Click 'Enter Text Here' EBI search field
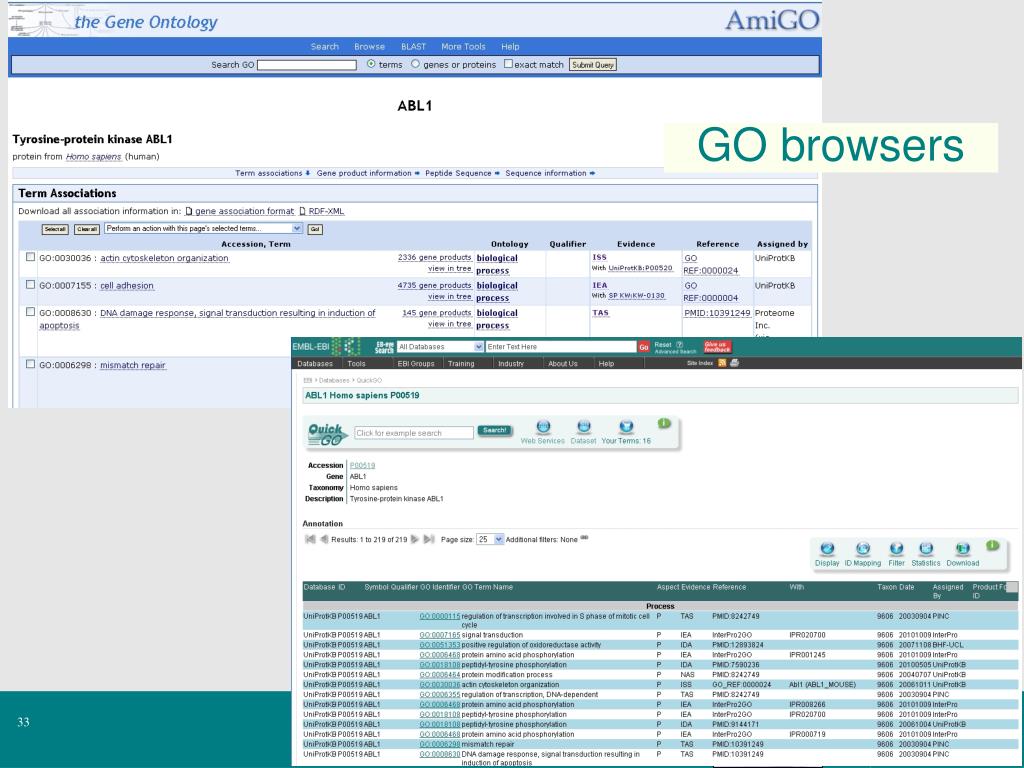Image resolution: width=1024 pixels, height=768 pixels. (x=561, y=347)
